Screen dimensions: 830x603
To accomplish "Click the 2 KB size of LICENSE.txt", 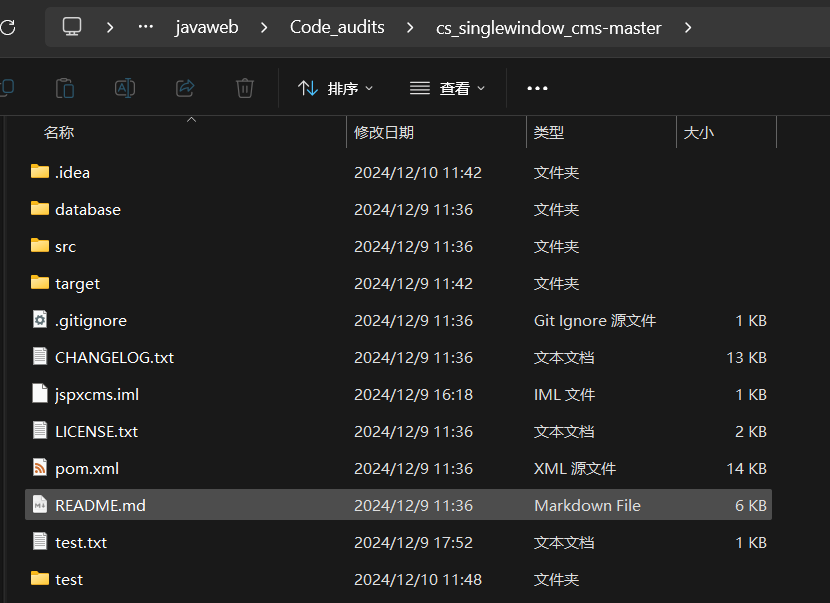I will tap(751, 431).
